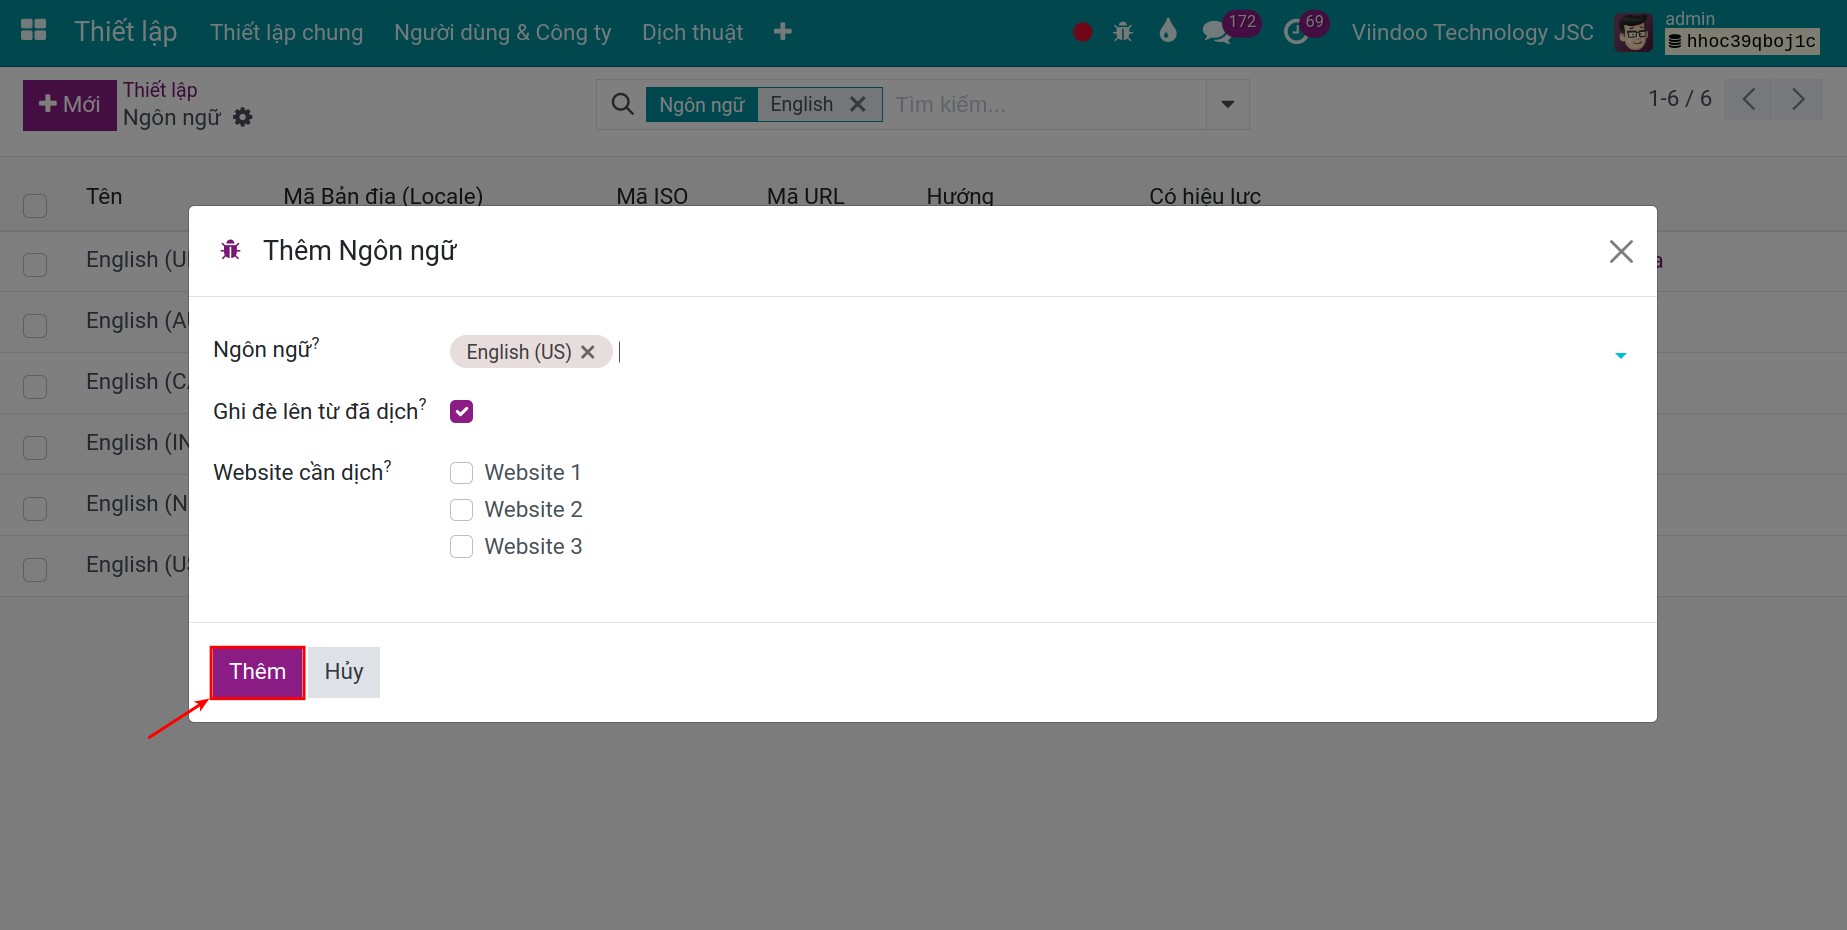
Task: Go to next page of records
Action: [1798, 99]
